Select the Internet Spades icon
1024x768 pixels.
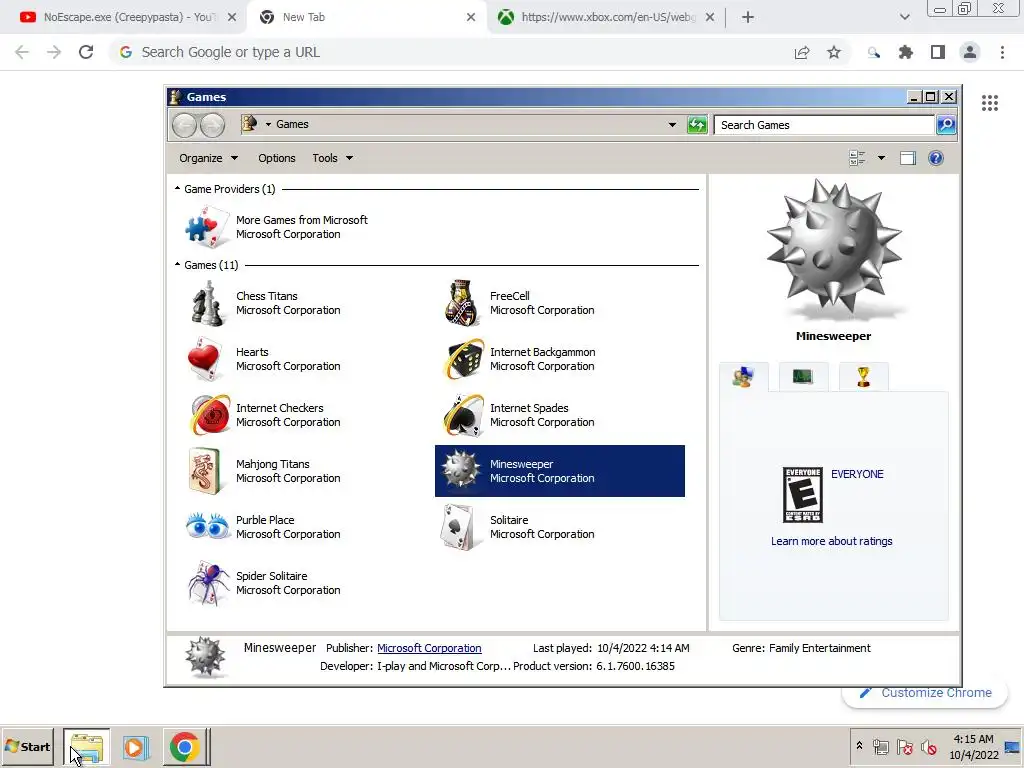coord(463,415)
